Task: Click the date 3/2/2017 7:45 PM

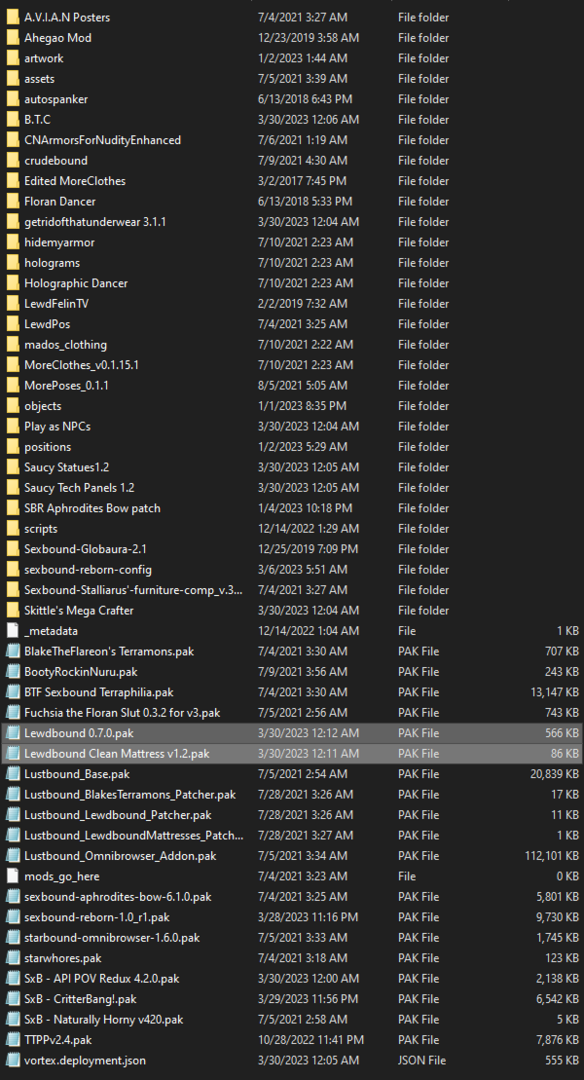Action: (x=302, y=181)
